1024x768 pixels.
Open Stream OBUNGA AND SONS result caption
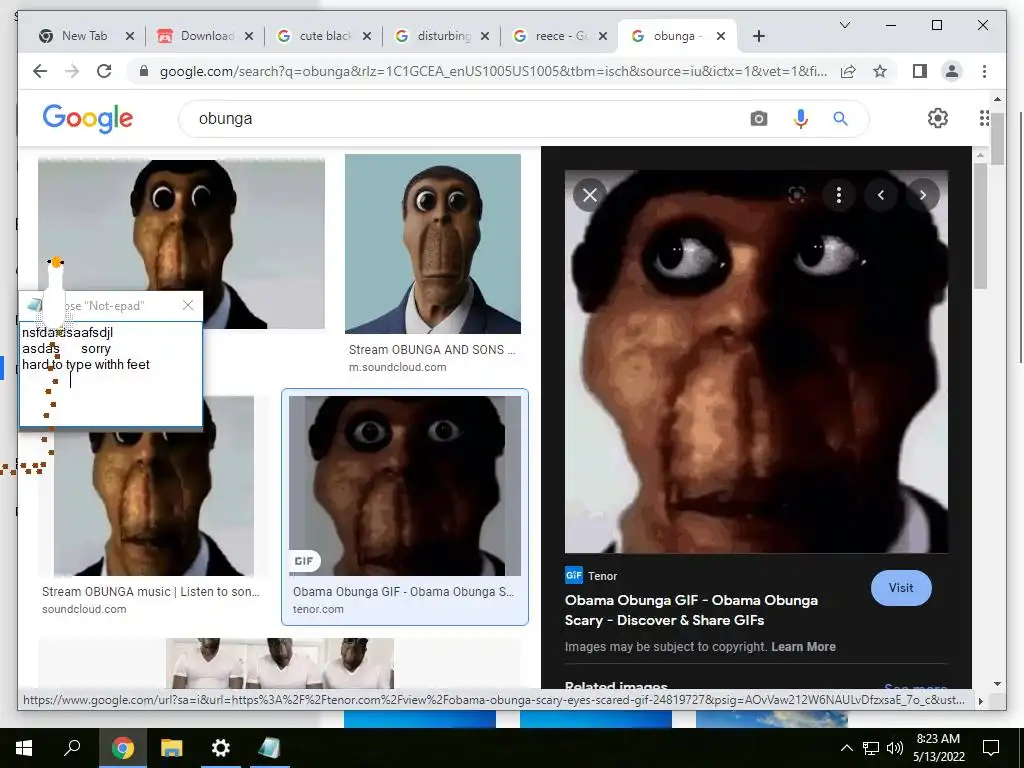(x=432, y=349)
